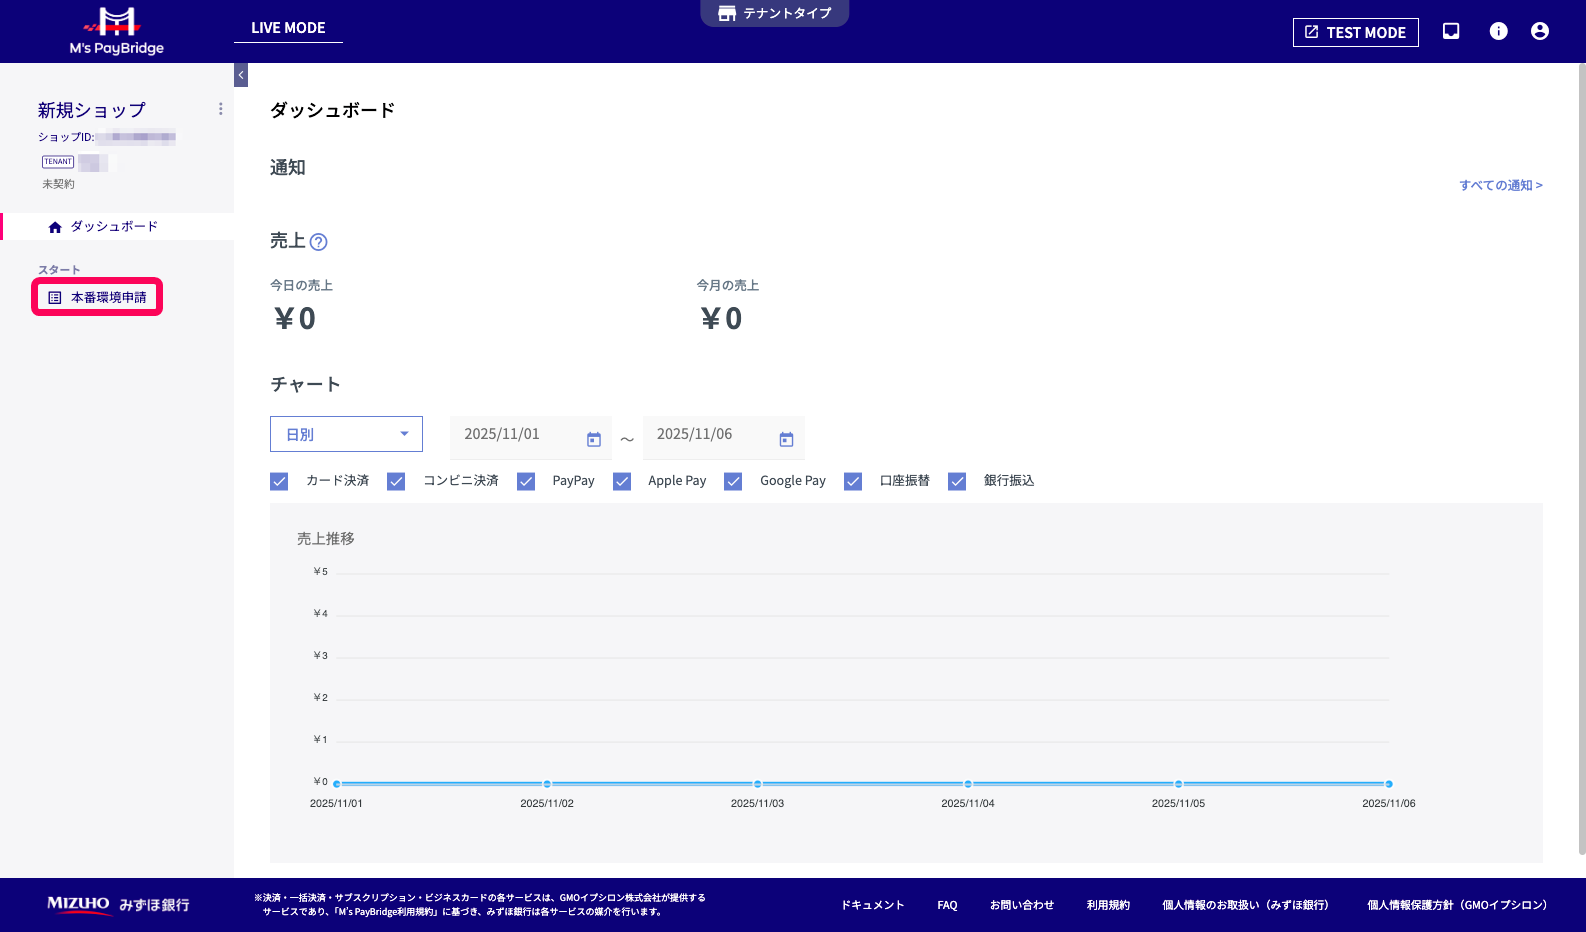
Task: Click the help icon next to 売上
Action: tap(319, 242)
